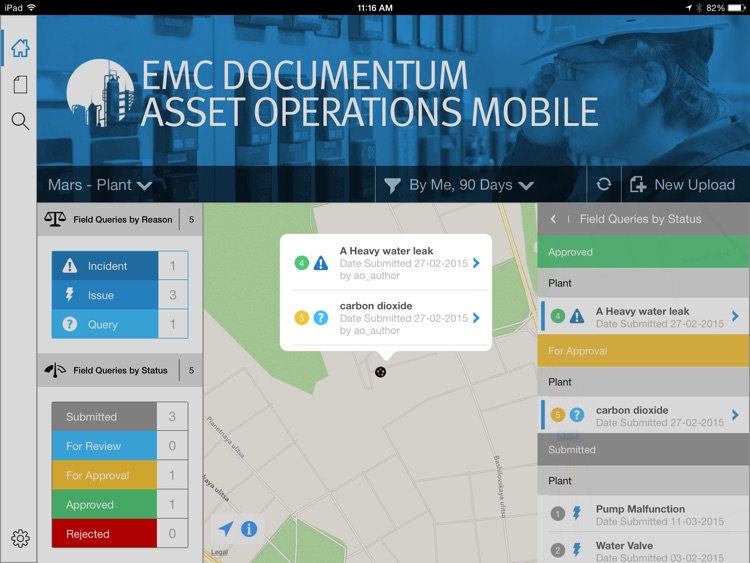Select the Issue reason row
The height and width of the screenshot is (563, 750).
point(120,295)
